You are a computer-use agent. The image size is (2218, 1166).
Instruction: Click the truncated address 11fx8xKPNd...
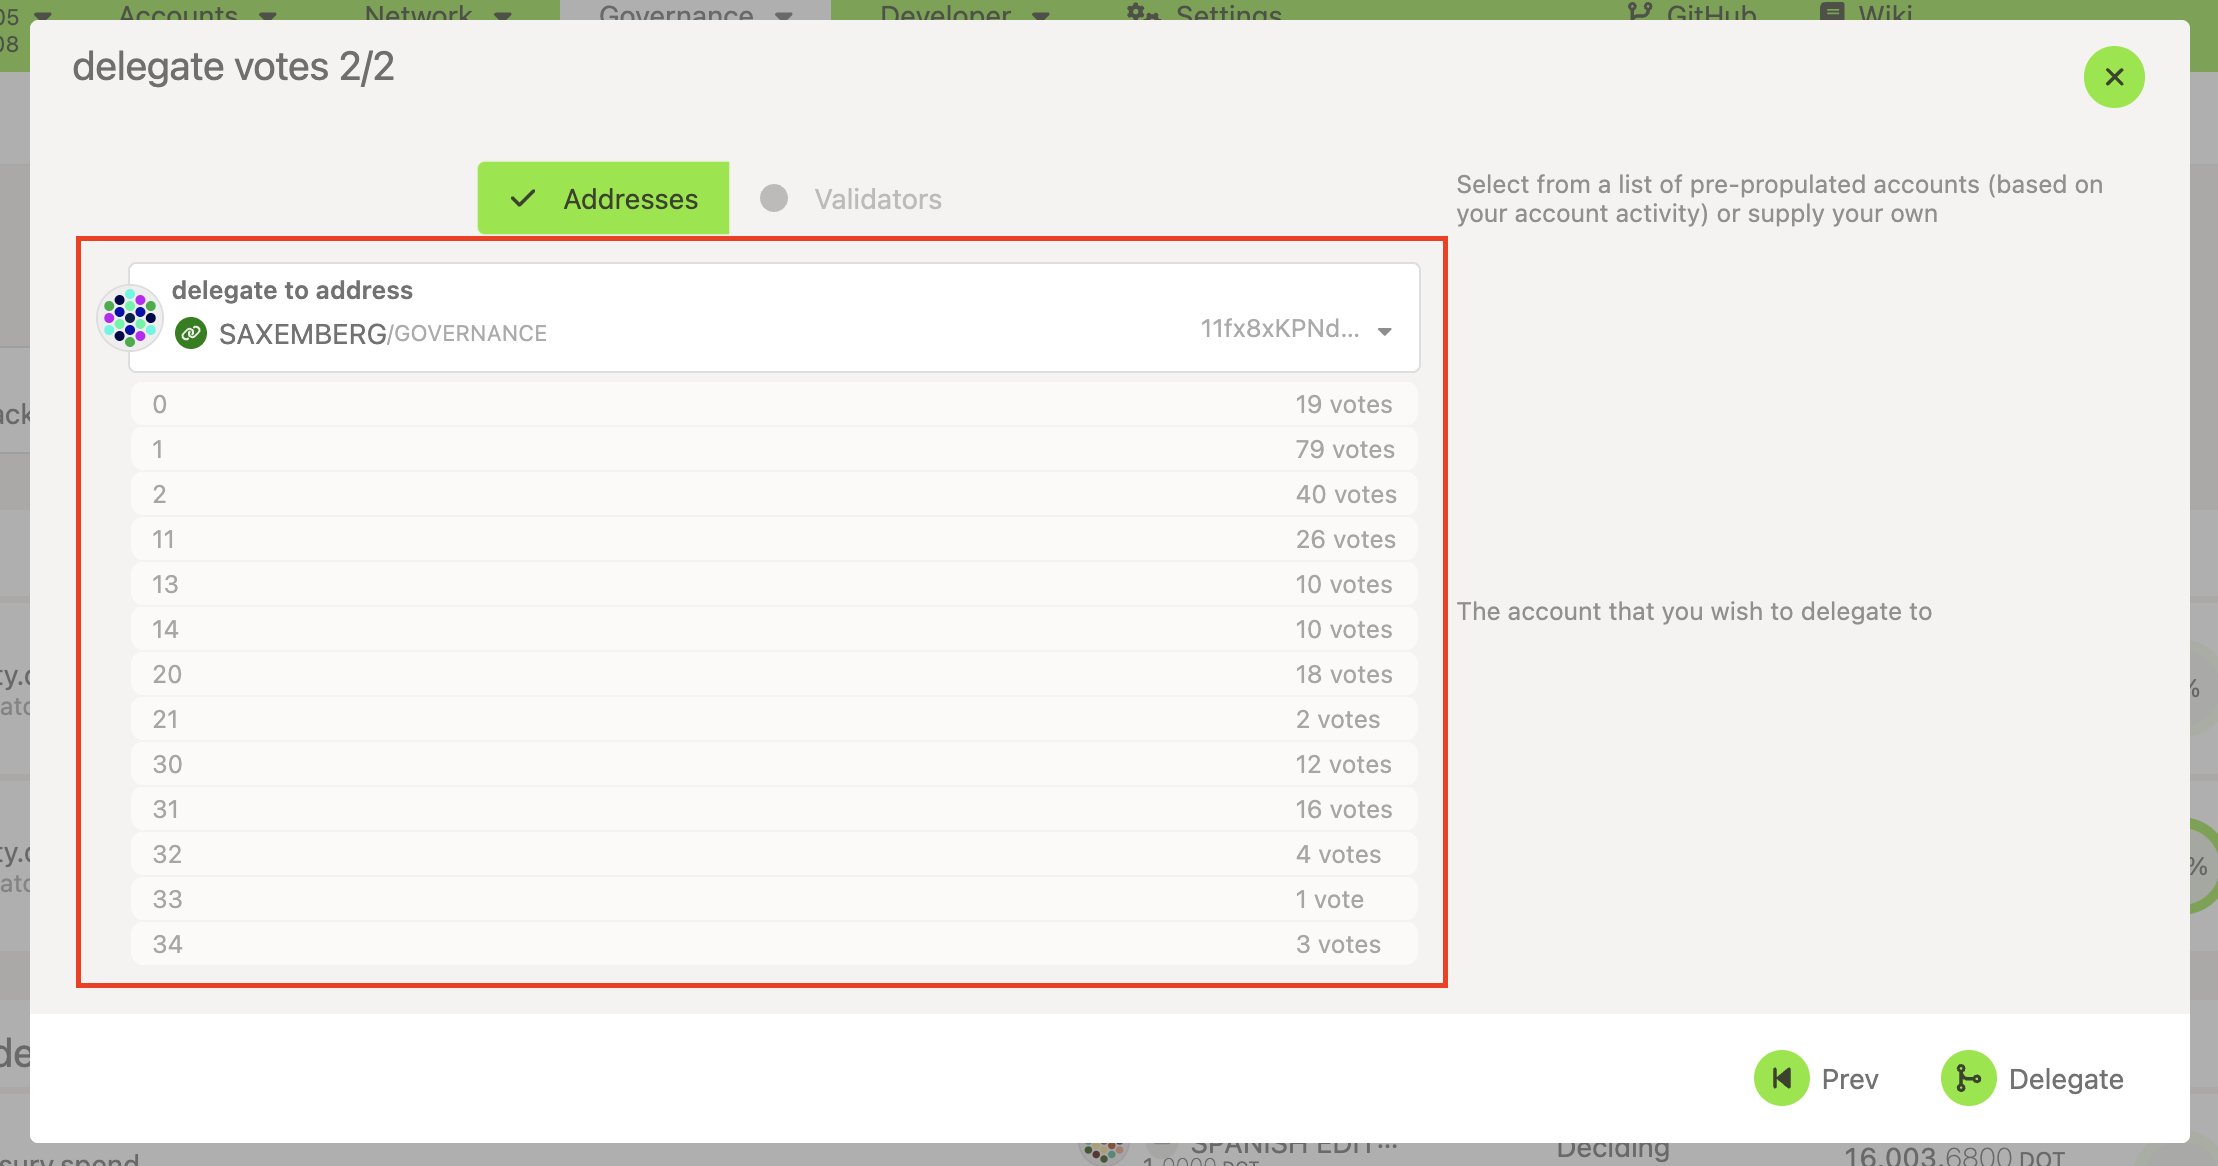tap(1279, 329)
